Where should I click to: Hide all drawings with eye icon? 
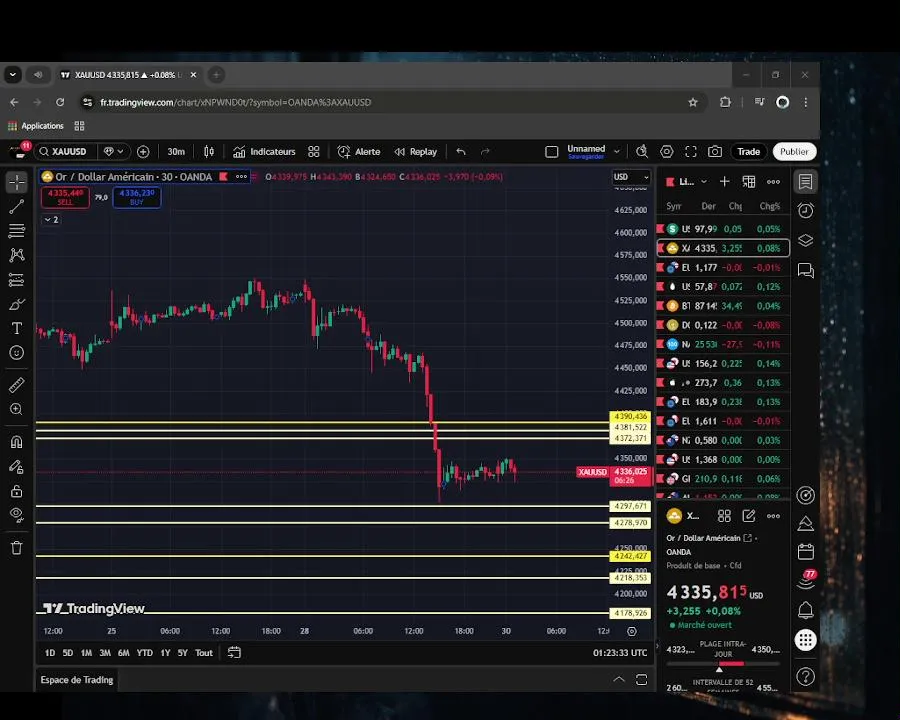point(17,515)
